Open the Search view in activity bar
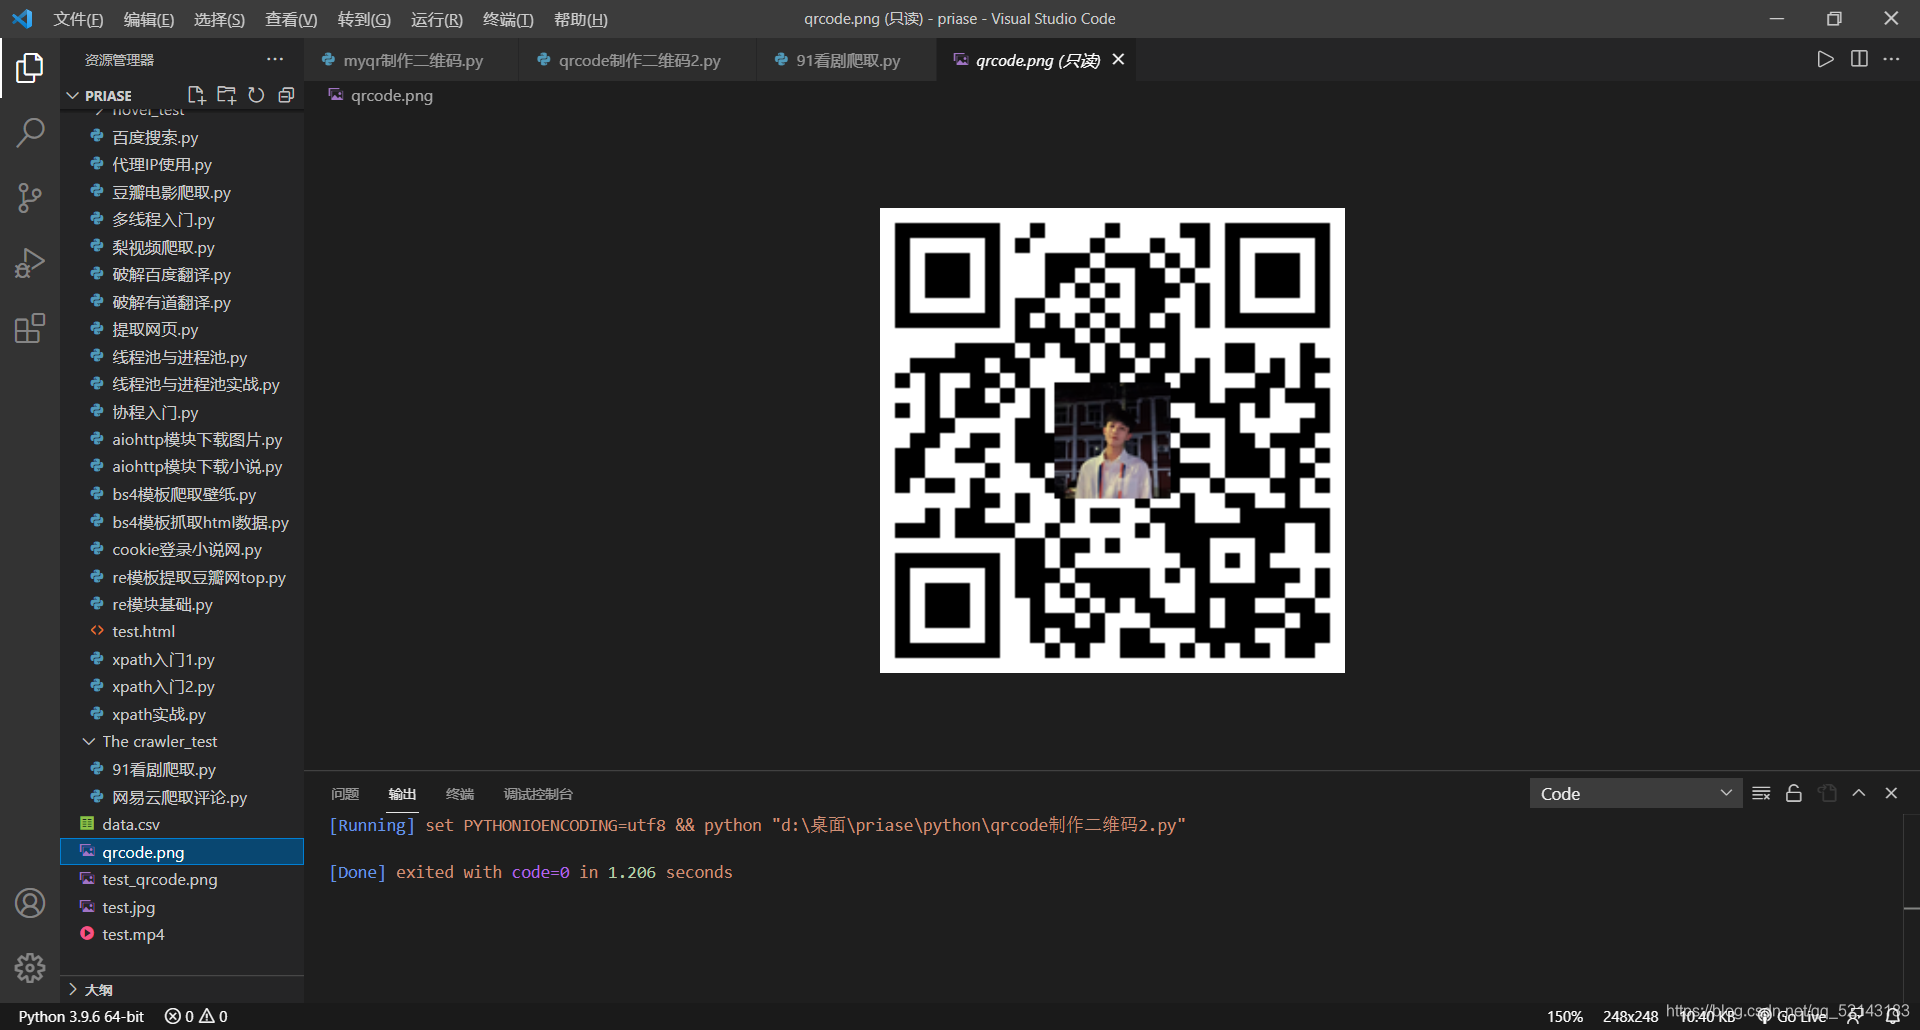The image size is (1920, 1030). 30,132
